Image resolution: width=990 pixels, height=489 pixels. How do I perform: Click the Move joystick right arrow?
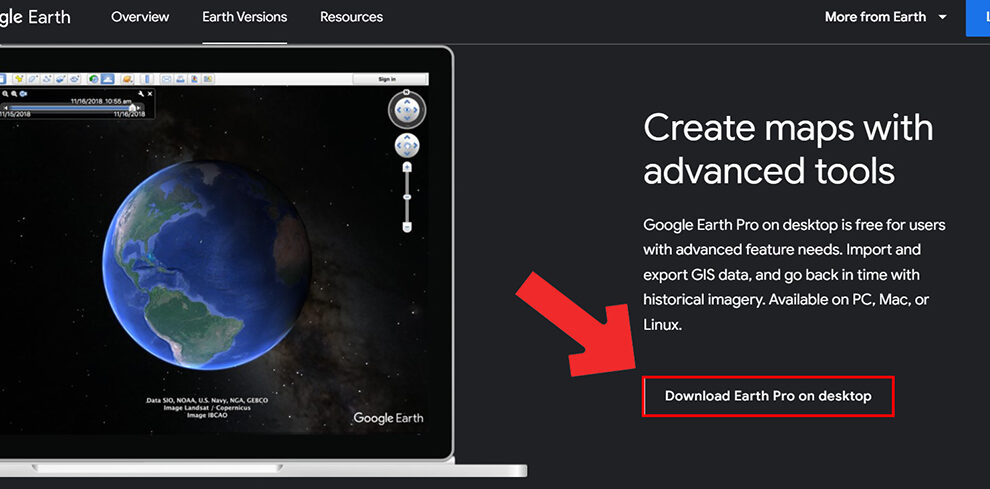click(415, 145)
